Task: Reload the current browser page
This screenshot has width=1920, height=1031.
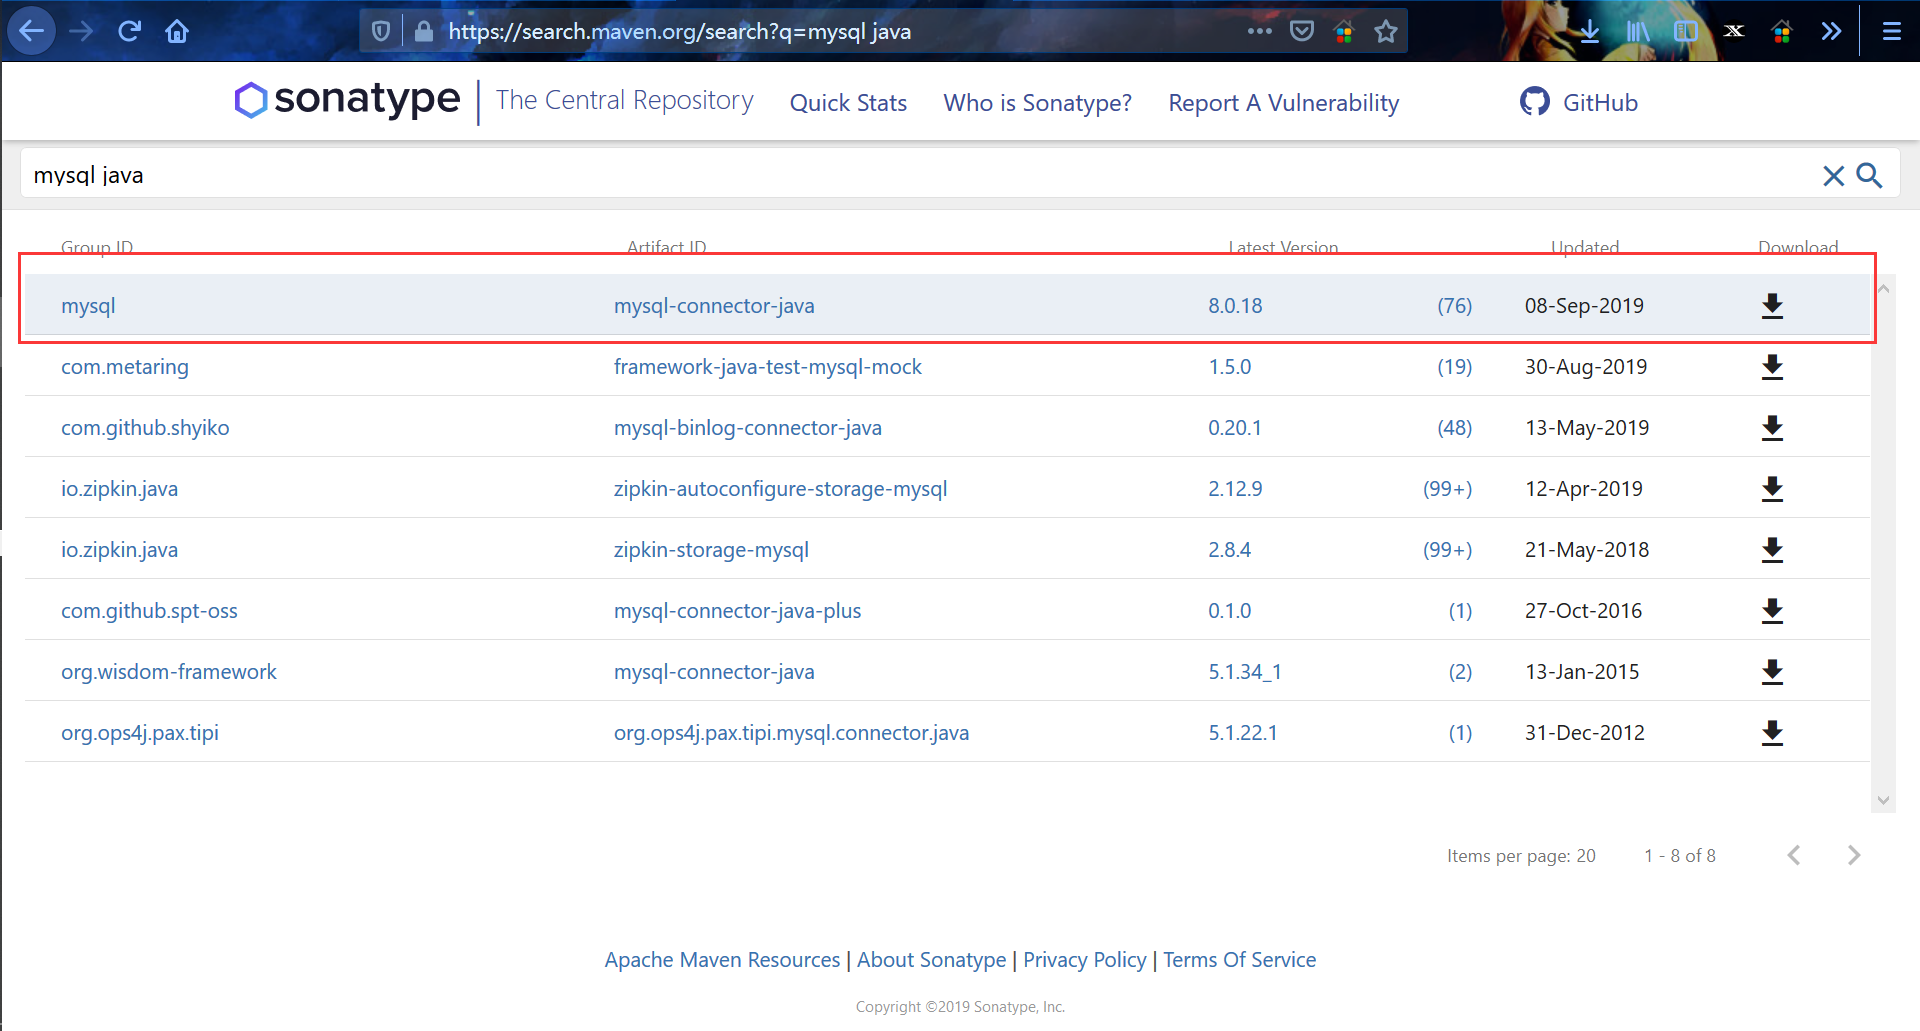Action: pyautogui.click(x=129, y=31)
